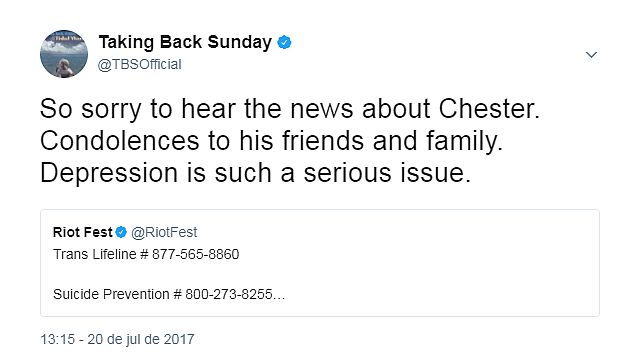Viewport: 640px width, 361px height.
Task: Open the quoted Riot Fest tweet card
Action: point(320,263)
